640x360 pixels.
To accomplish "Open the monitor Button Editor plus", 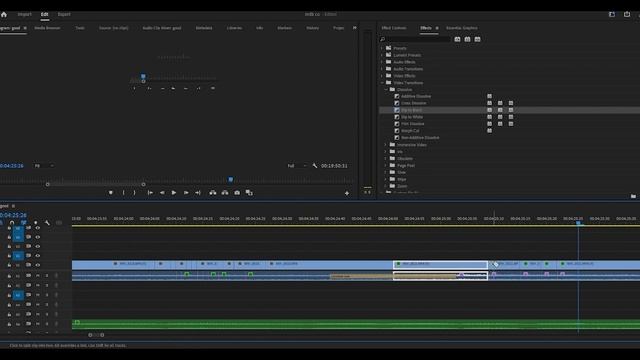I will pyautogui.click(x=347, y=193).
